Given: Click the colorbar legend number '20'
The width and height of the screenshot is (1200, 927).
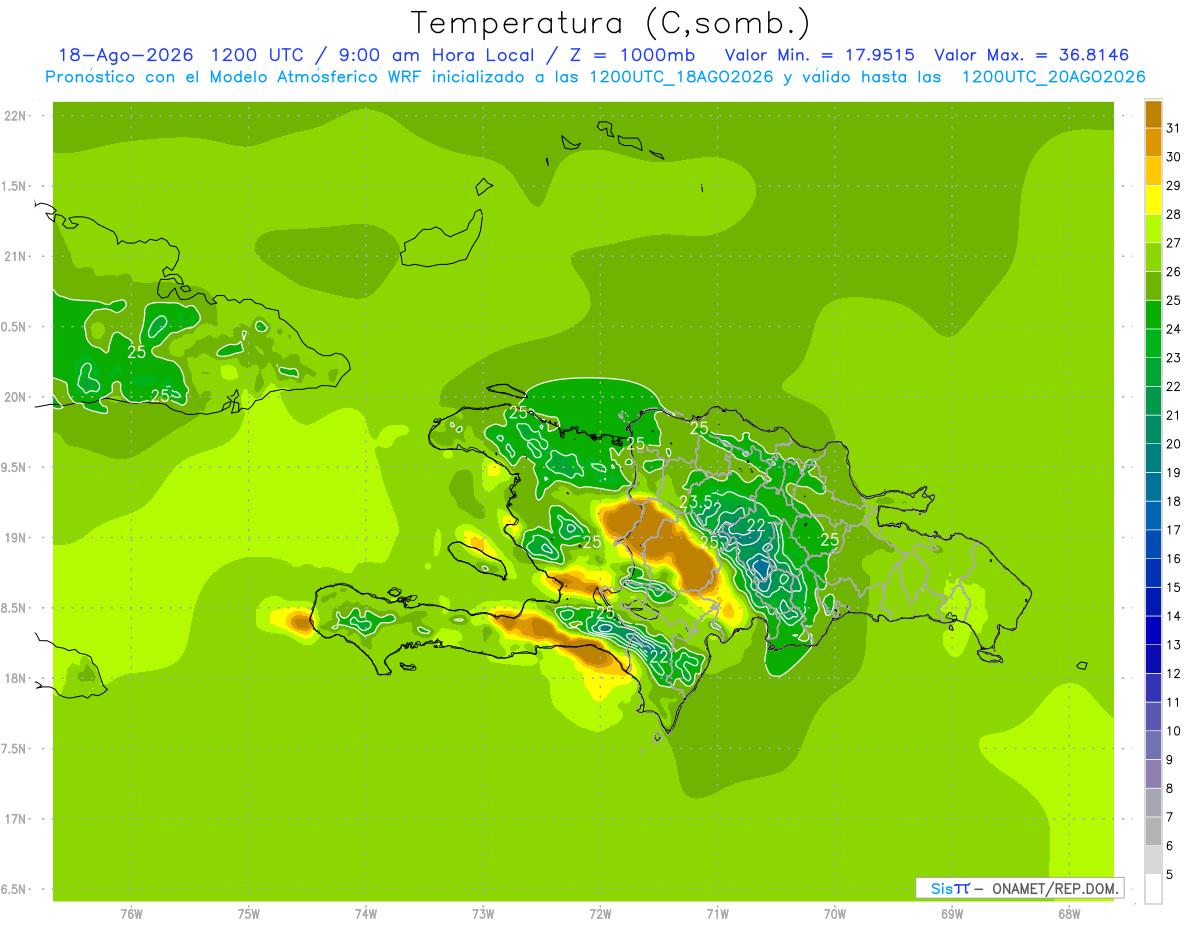Looking at the screenshot, I should coord(1174,444).
